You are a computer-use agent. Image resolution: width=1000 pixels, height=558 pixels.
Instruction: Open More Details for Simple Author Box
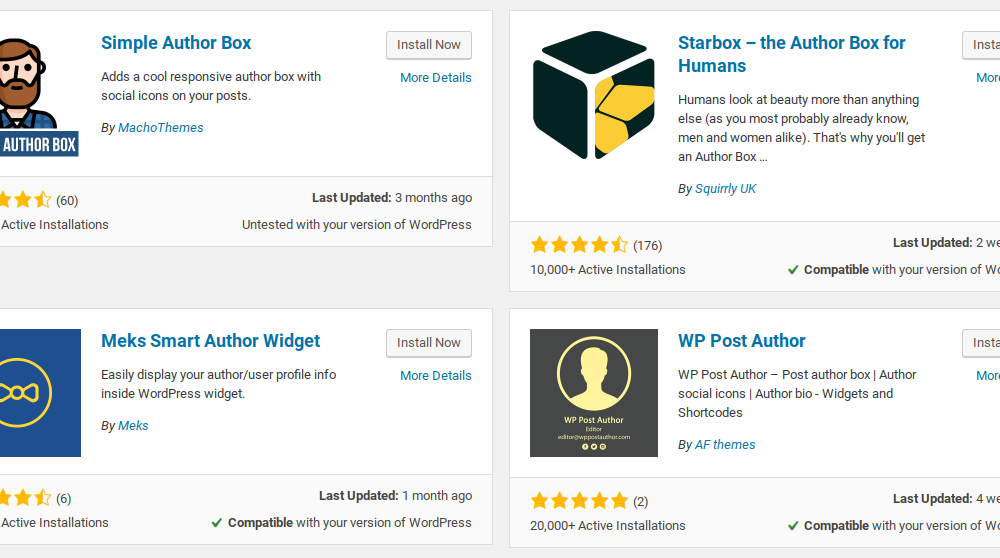click(x=435, y=78)
